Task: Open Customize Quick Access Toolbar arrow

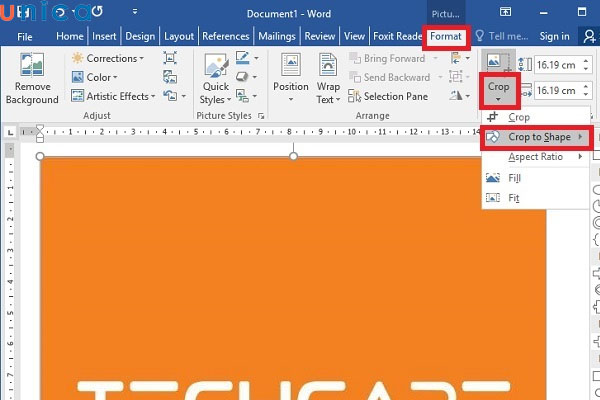Action: (135, 12)
